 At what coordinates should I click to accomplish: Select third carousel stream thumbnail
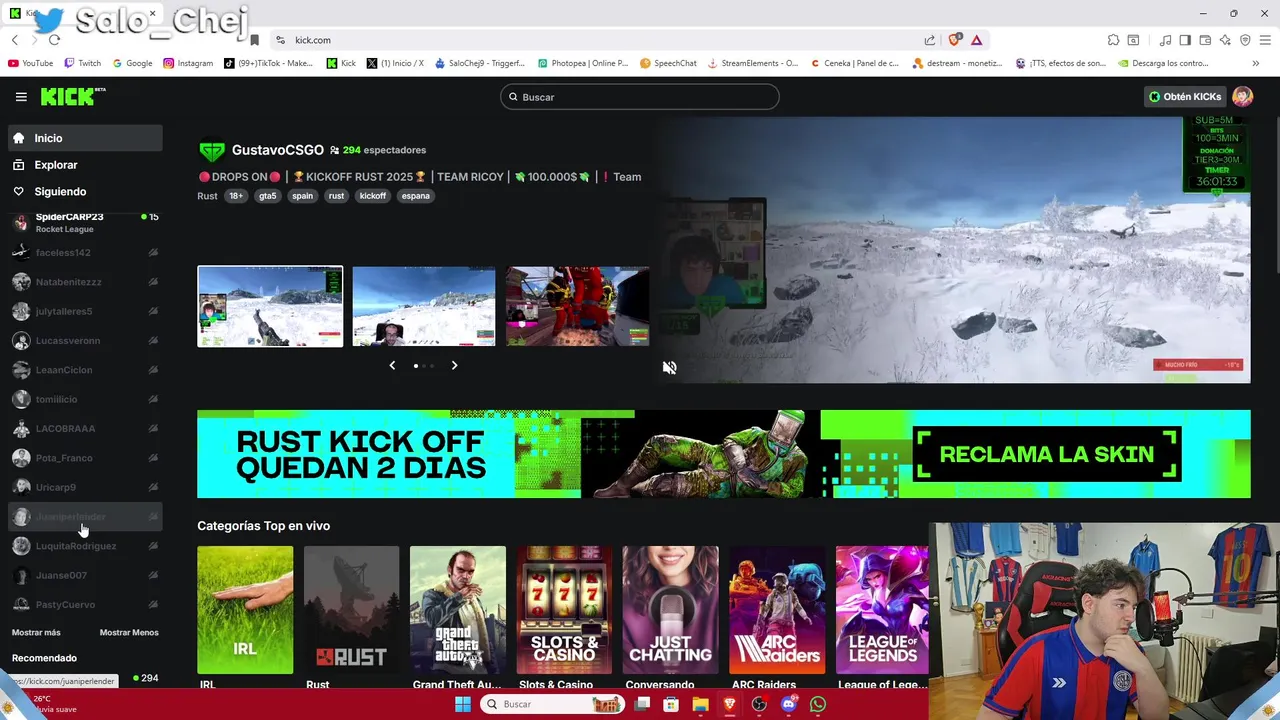[577, 306]
